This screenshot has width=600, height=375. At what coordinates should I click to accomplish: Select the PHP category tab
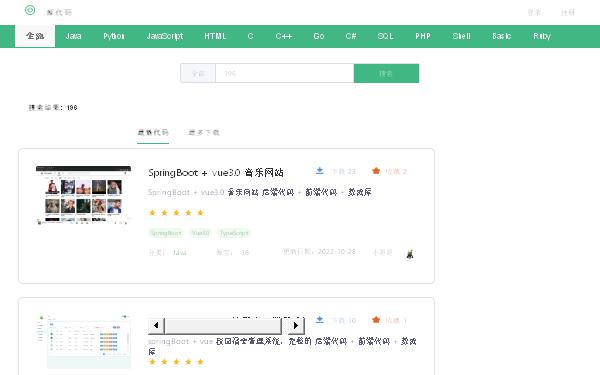423,36
